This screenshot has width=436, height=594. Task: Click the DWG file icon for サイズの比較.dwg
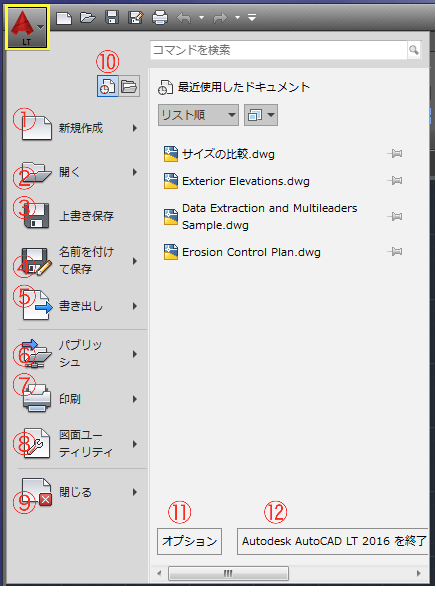170,154
